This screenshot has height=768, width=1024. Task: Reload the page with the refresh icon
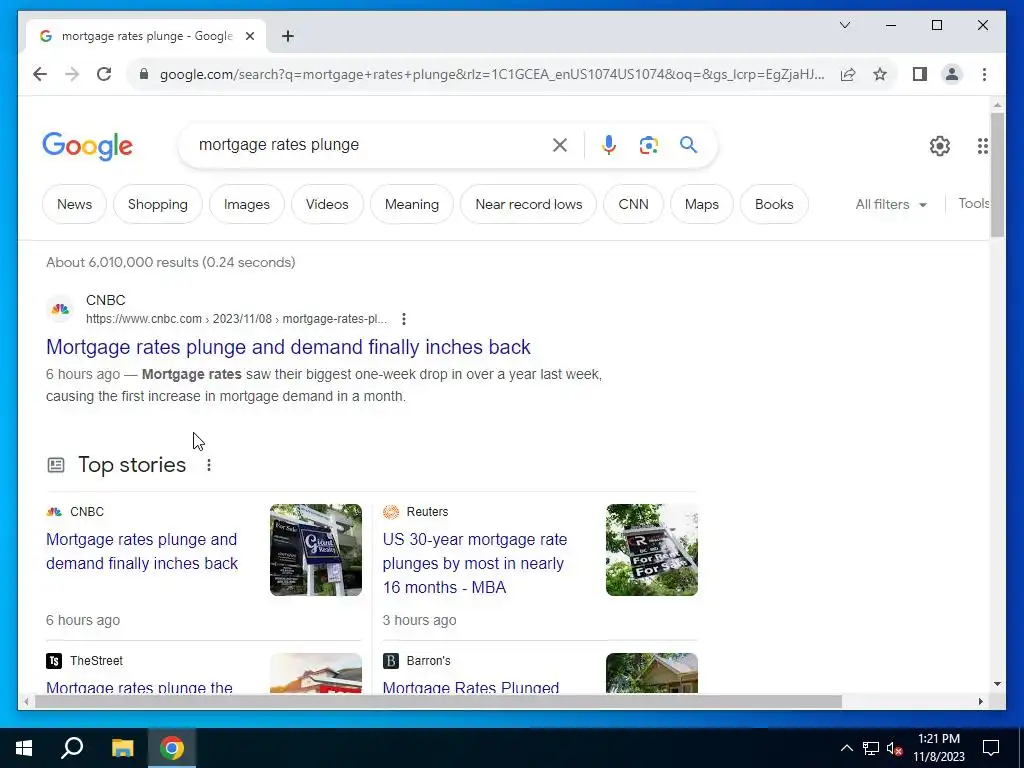(104, 74)
